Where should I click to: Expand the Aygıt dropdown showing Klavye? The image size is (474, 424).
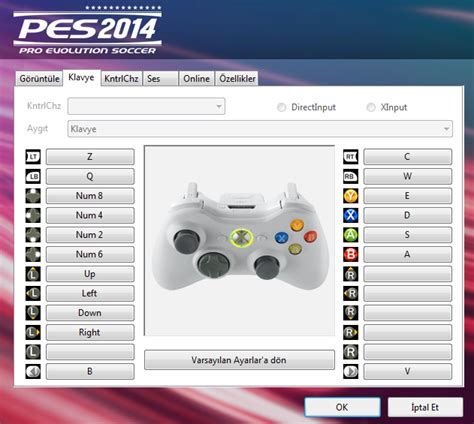coord(260,129)
